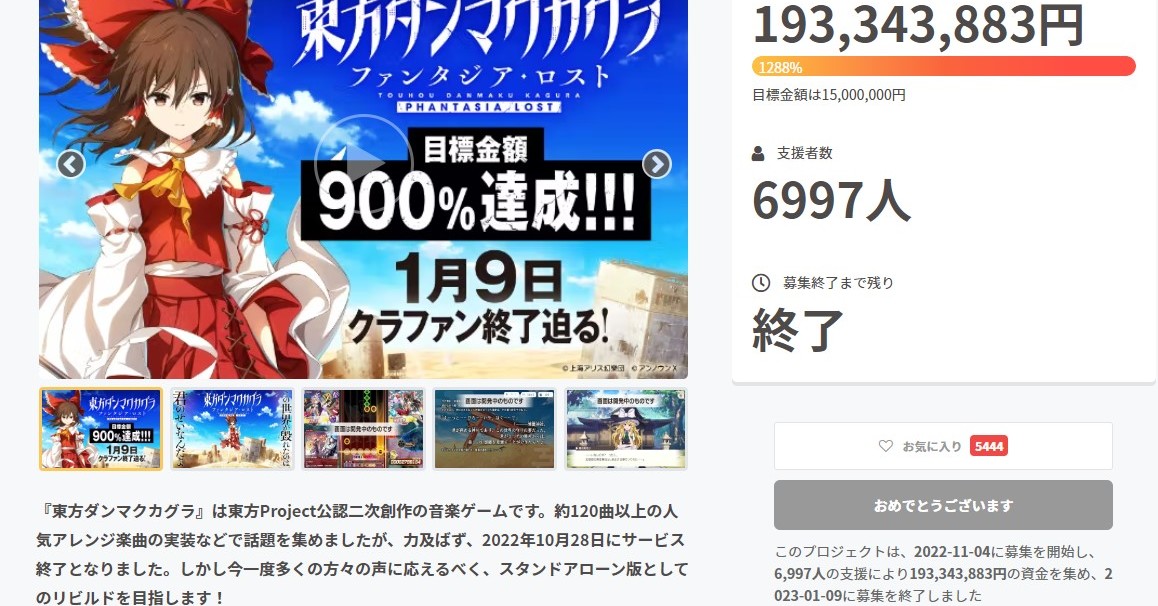Click the grey おめでとうございます button
Viewport: 1158px width, 606px height.
943,506
